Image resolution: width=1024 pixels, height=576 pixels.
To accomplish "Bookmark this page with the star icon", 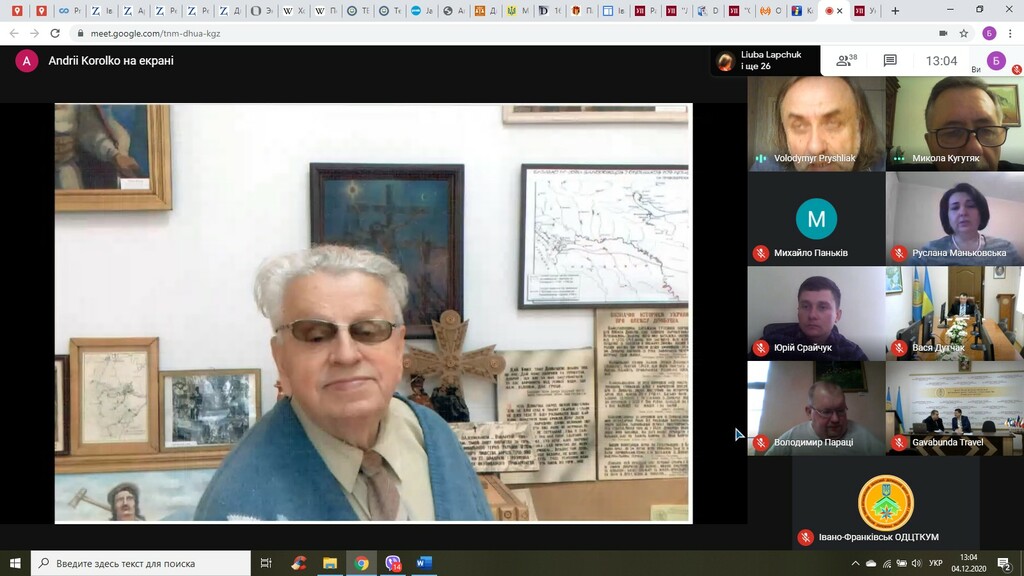I will [964, 33].
